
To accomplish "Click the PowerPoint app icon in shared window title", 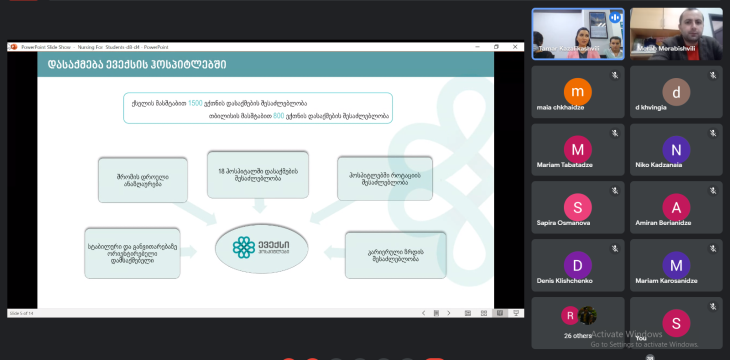I will pyautogui.click(x=14, y=47).
